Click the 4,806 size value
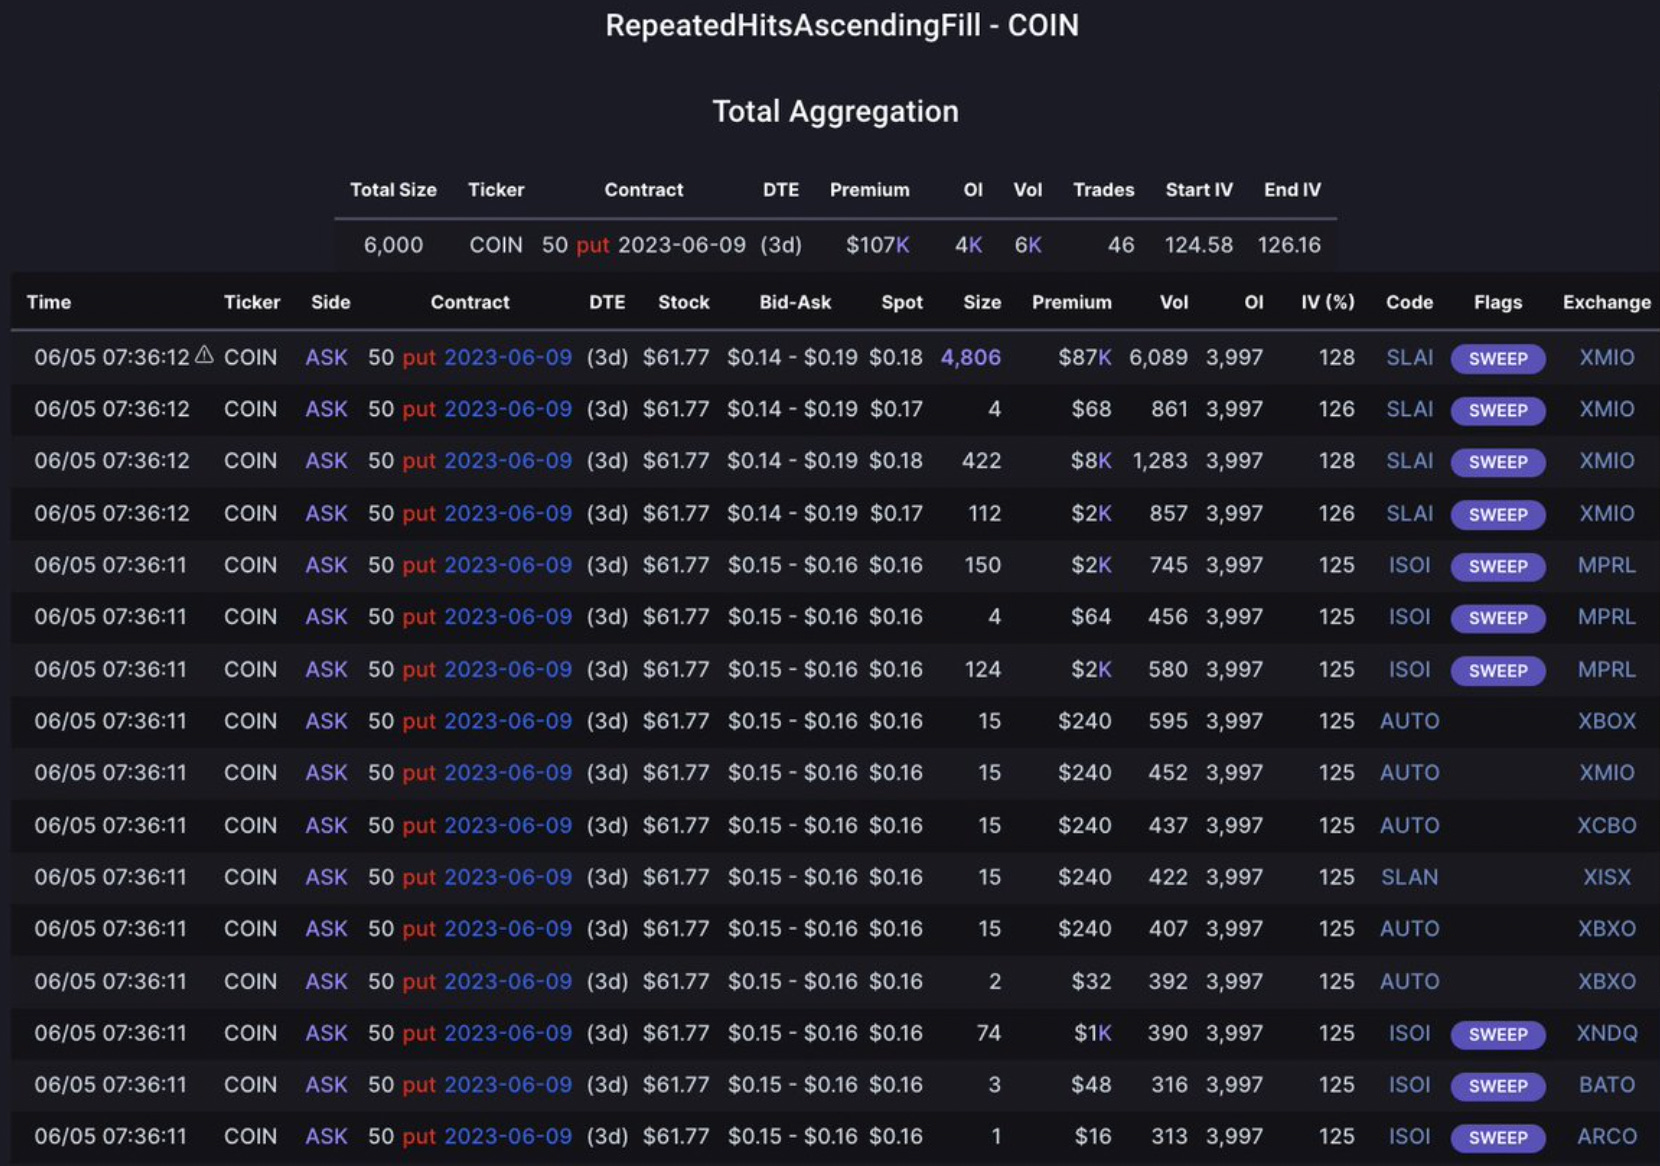 [970, 357]
